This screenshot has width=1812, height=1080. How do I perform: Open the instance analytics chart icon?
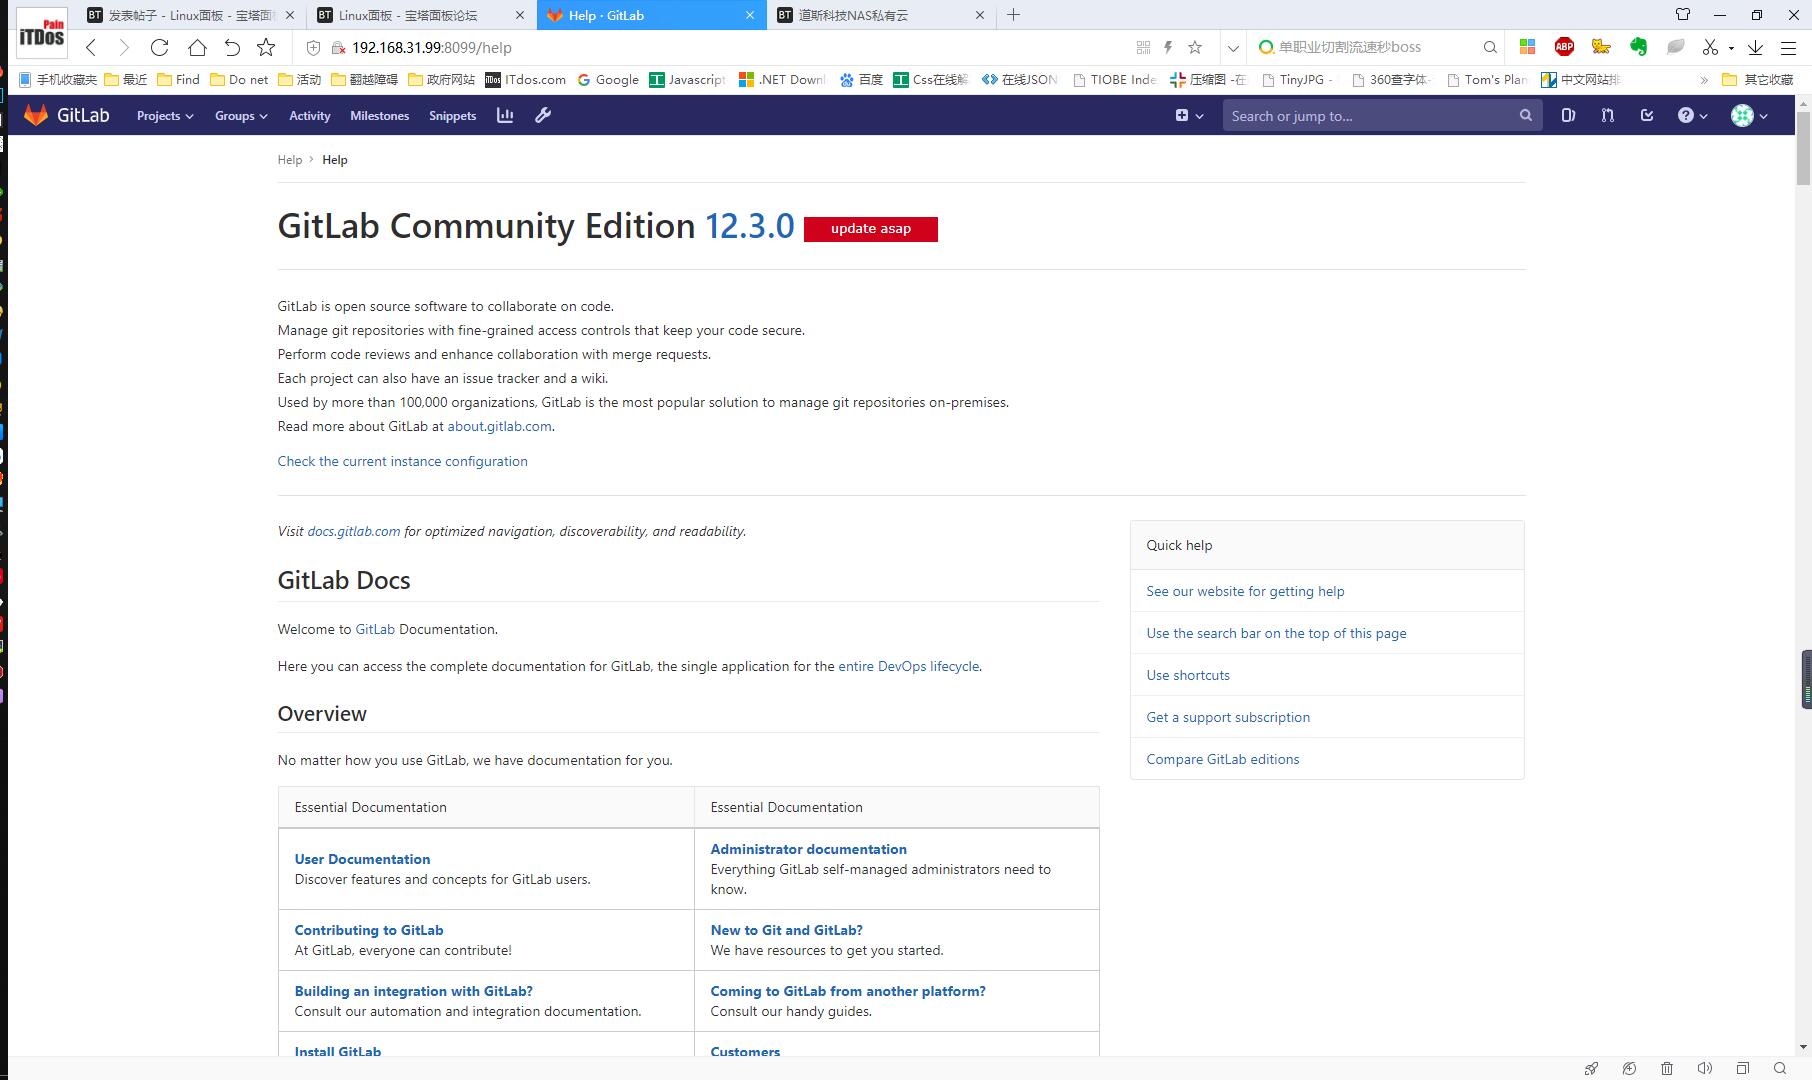click(505, 115)
